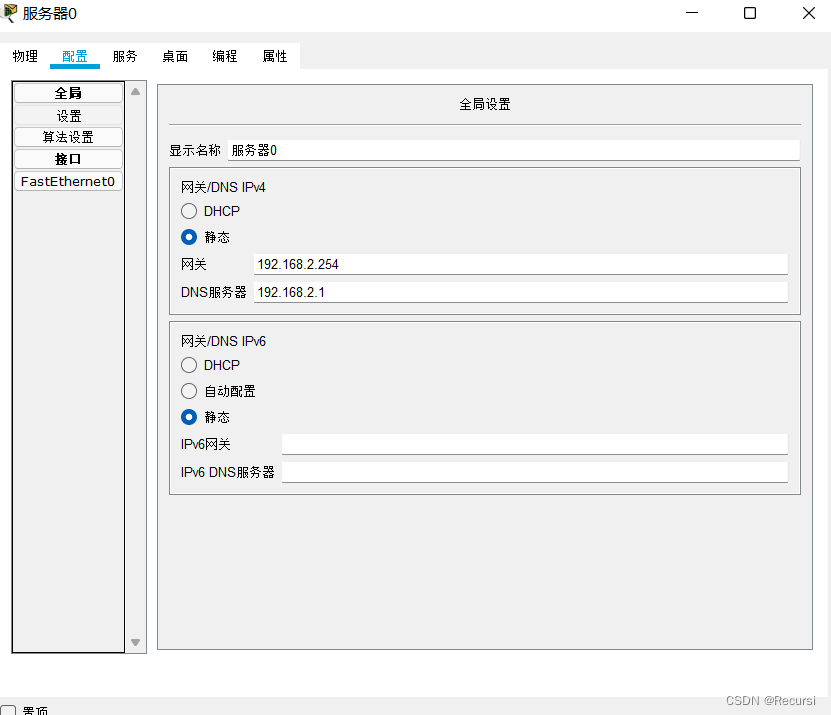Screen dimensions: 831x715
Task: Click the 网关 field showing 192.168.2.254
Action: click(520, 264)
